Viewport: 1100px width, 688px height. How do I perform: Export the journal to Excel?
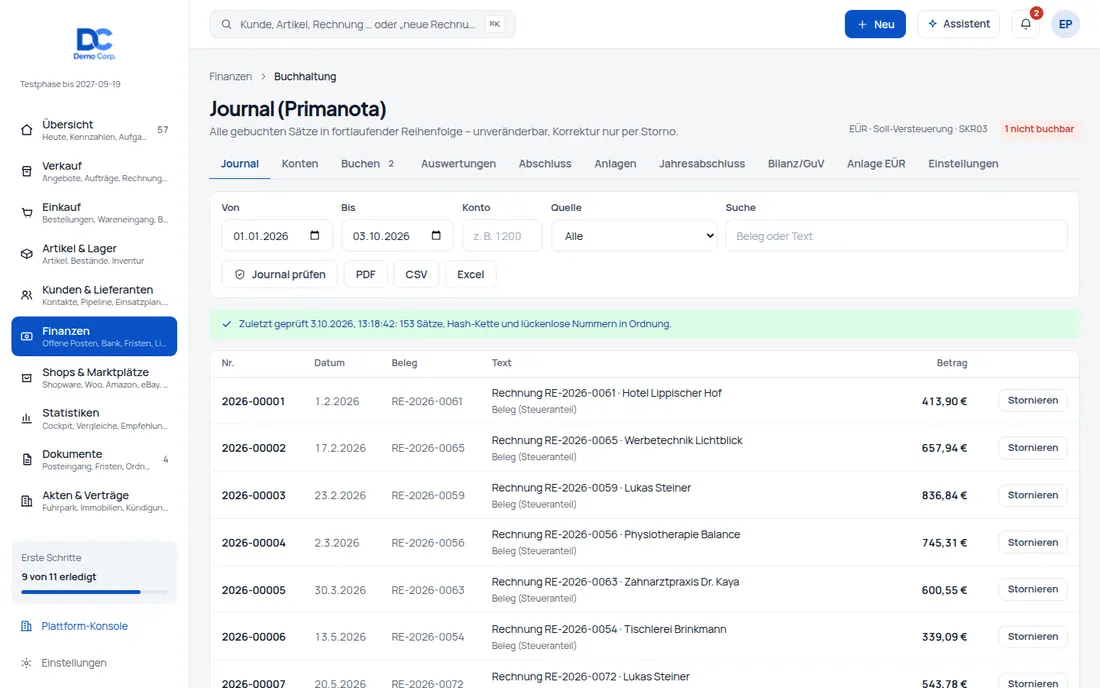(470, 274)
